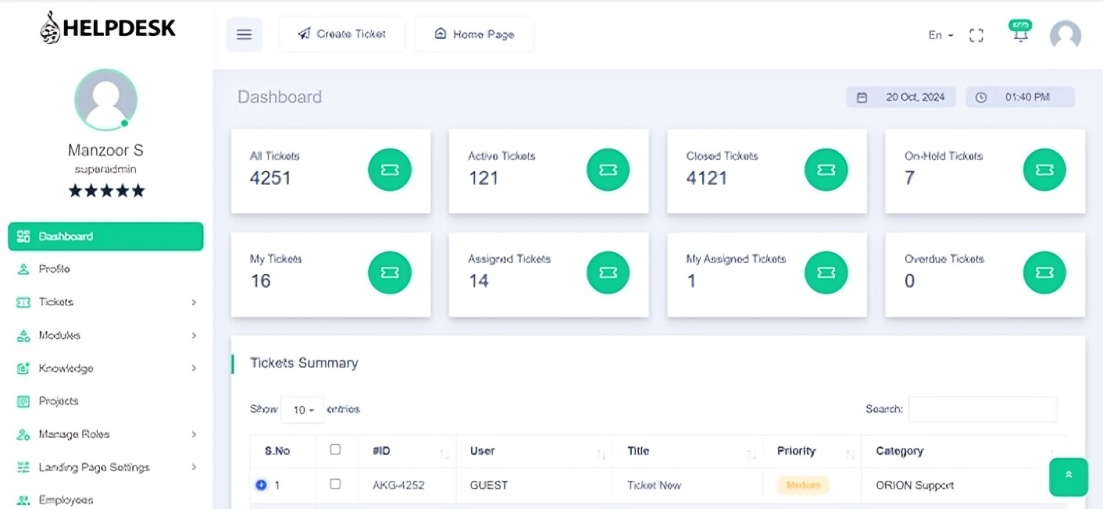This screenshot has width=1103, height=509.
Task: Select Dashboard in the sidebar
Action: tap(106, 236)
